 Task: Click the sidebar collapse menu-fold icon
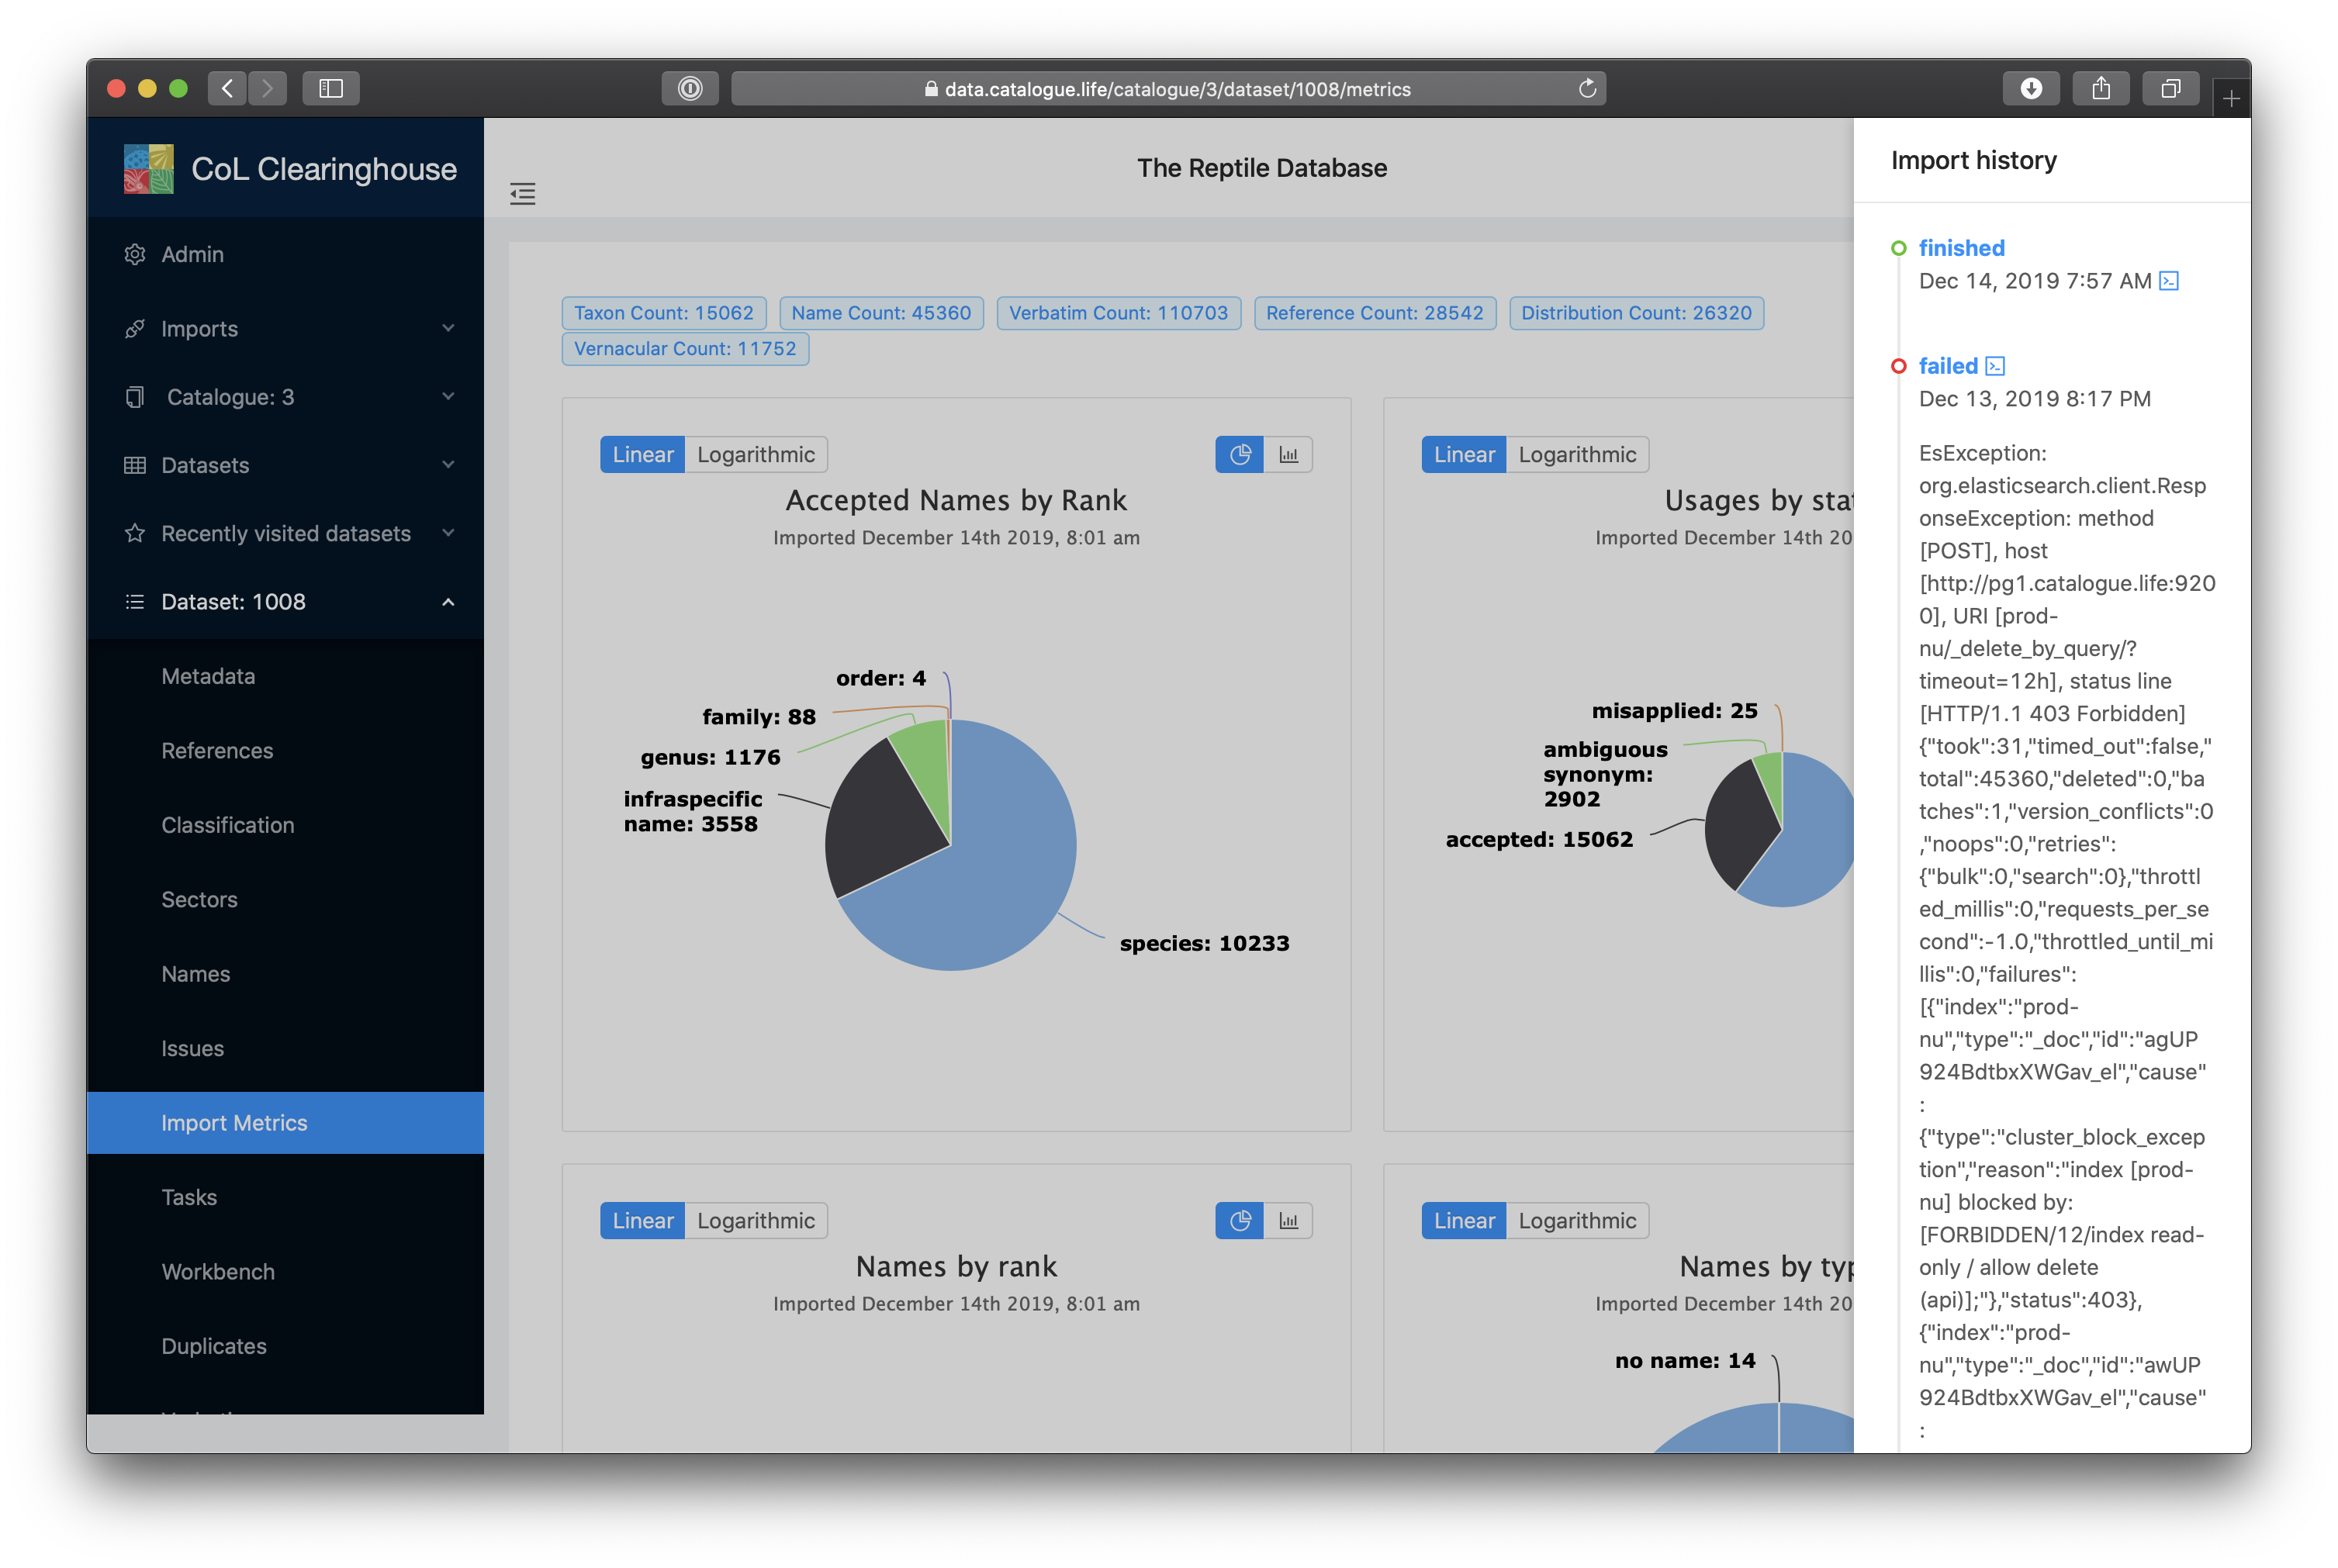click(x=522, y=193)
